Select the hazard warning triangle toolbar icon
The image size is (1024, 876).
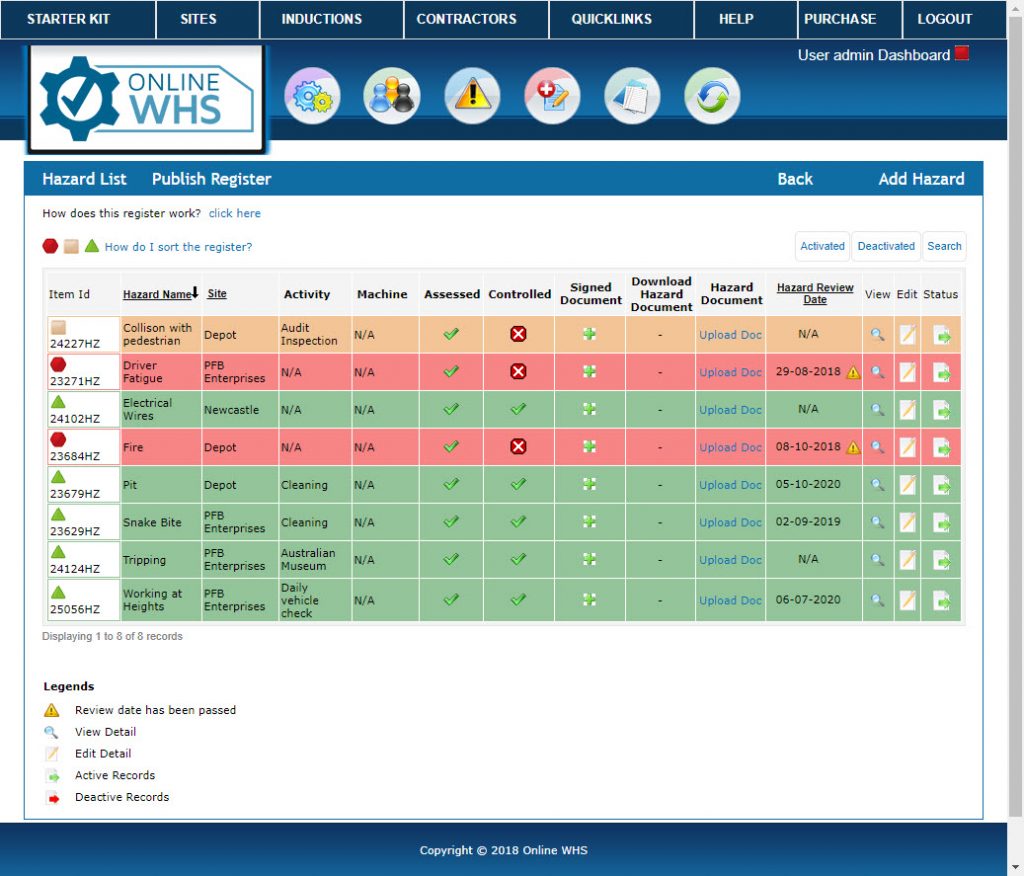[471, 94]
